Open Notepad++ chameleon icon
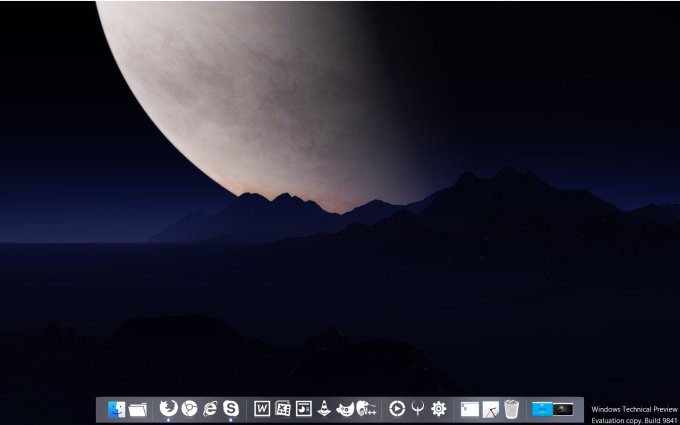The image size is (680, 425). coord(366,408)
